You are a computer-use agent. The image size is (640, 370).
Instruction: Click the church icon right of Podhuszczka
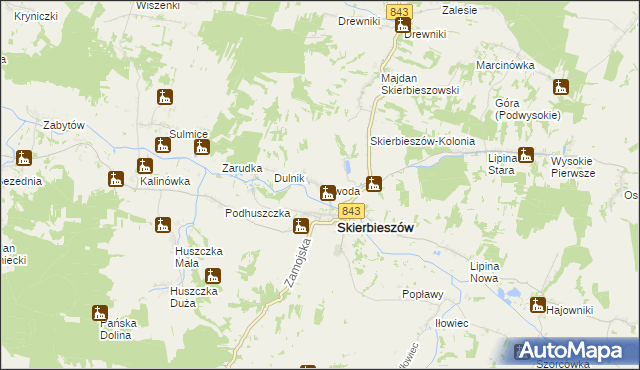pyautogui.click(x=301, y=226)
